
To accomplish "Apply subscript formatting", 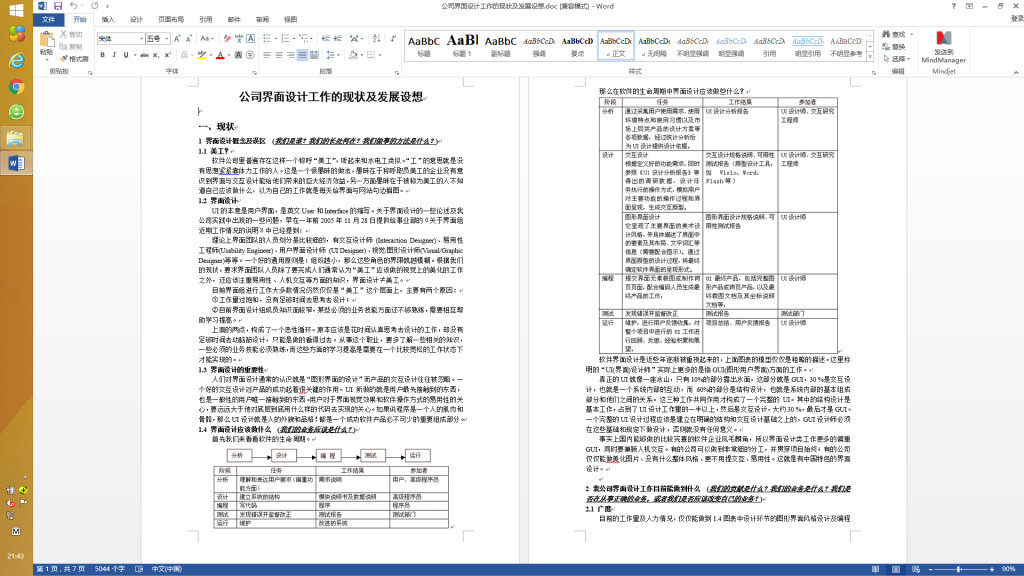I will (156, 56).
